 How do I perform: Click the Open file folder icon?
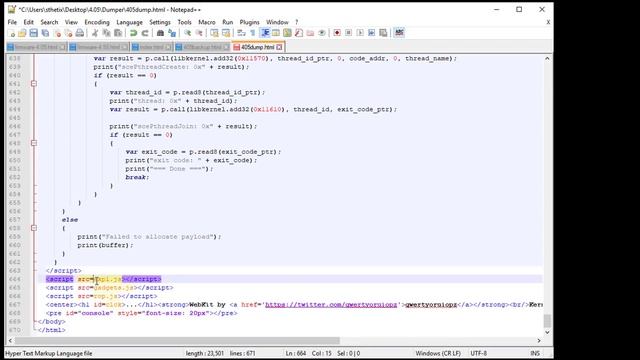[x=22, y=33]
